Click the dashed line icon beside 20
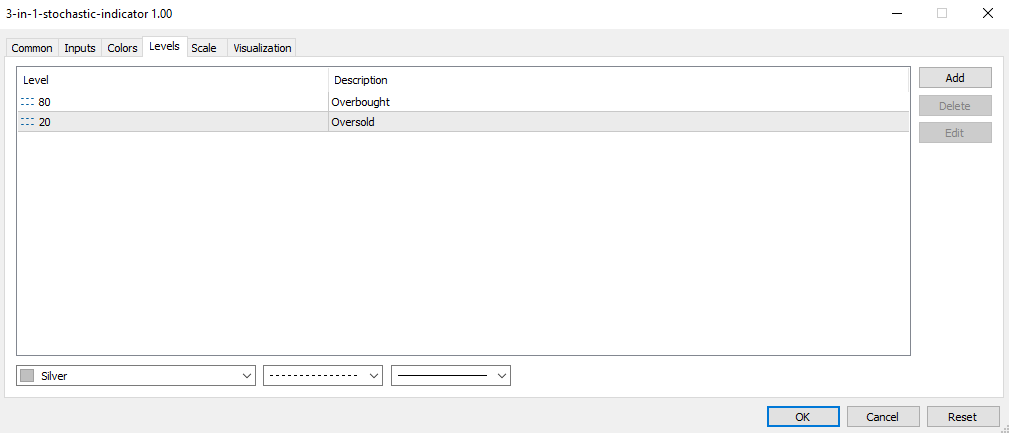1009x433 pixels. point(27,122)
